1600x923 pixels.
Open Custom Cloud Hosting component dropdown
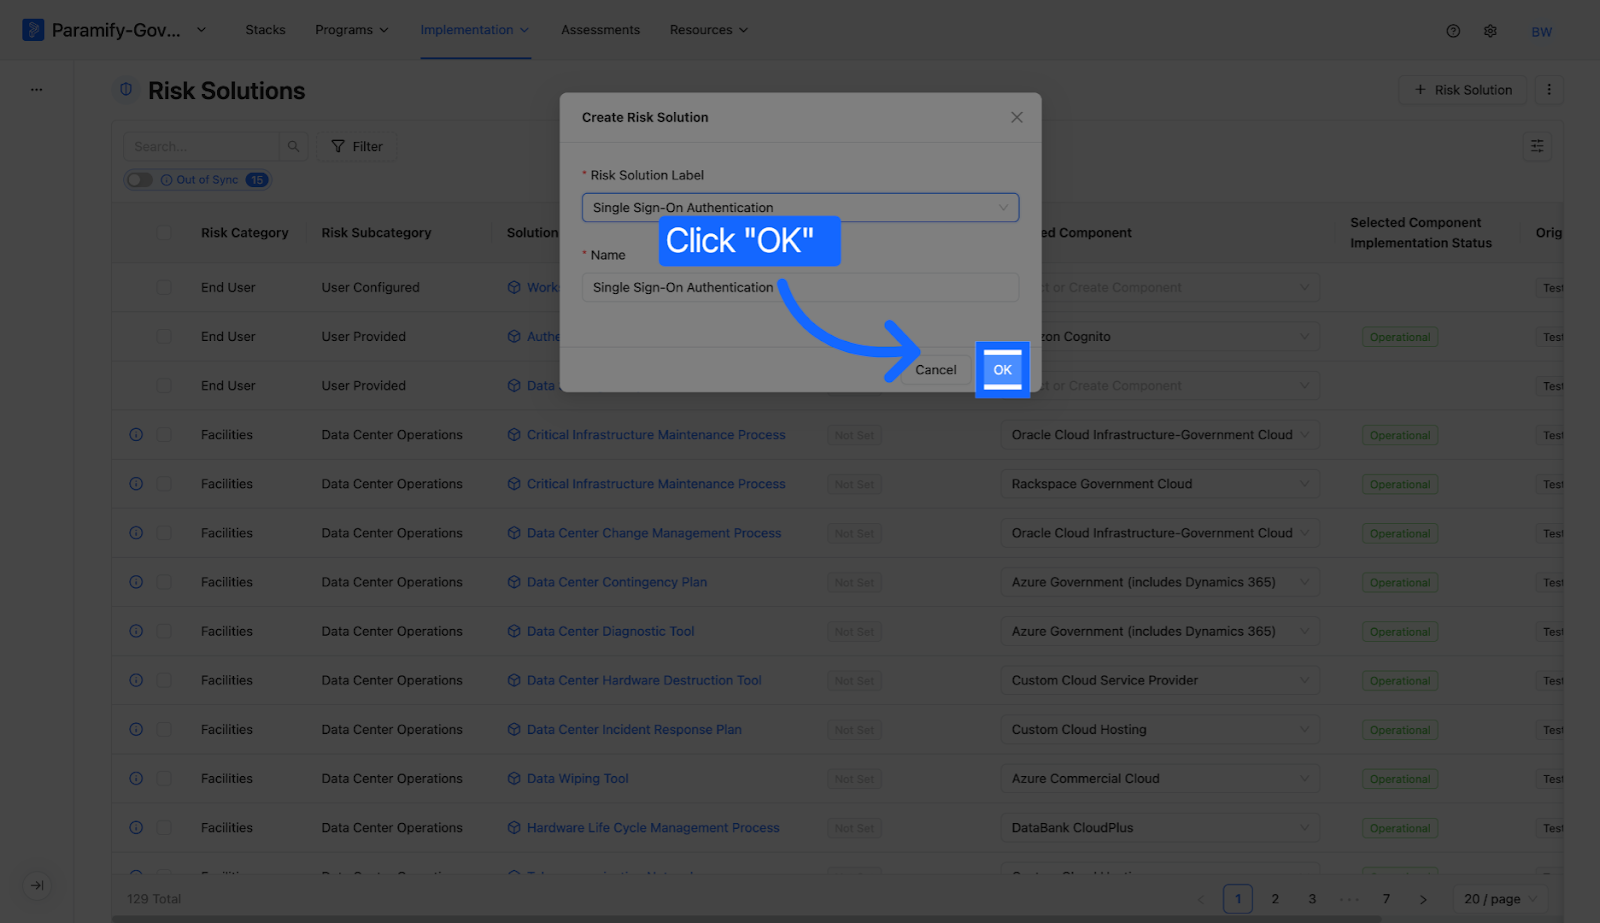tap(1160, 729)
